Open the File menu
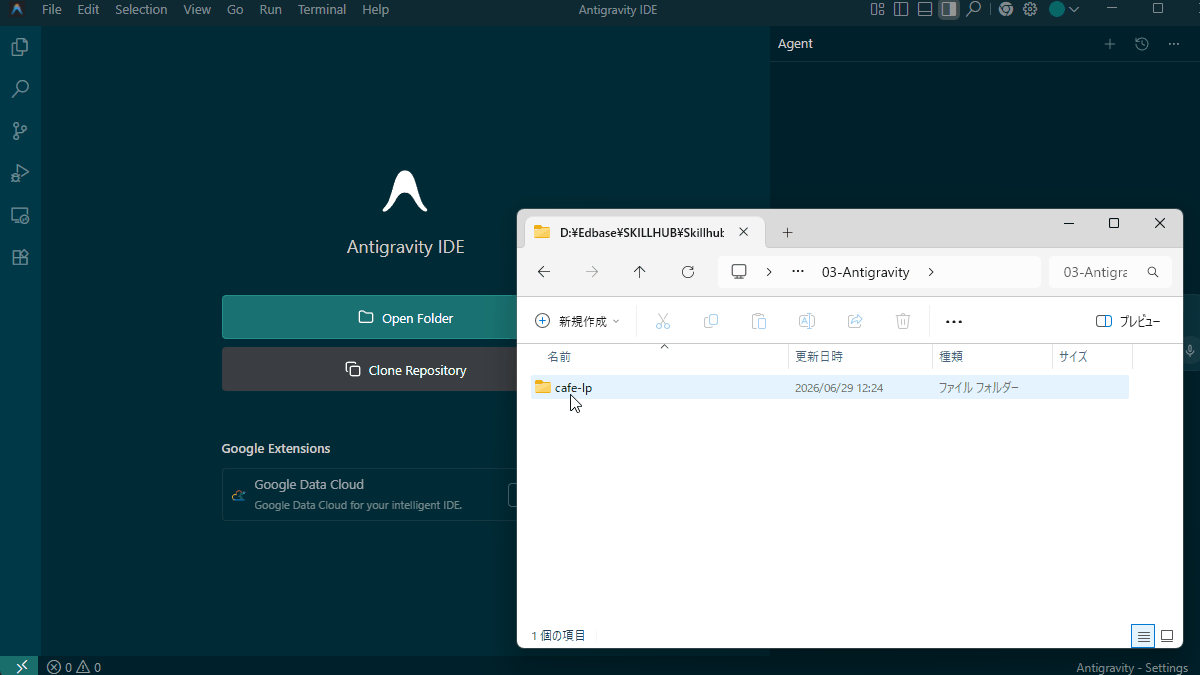This screenshot has width=1200, height=675. coord(52,9)
